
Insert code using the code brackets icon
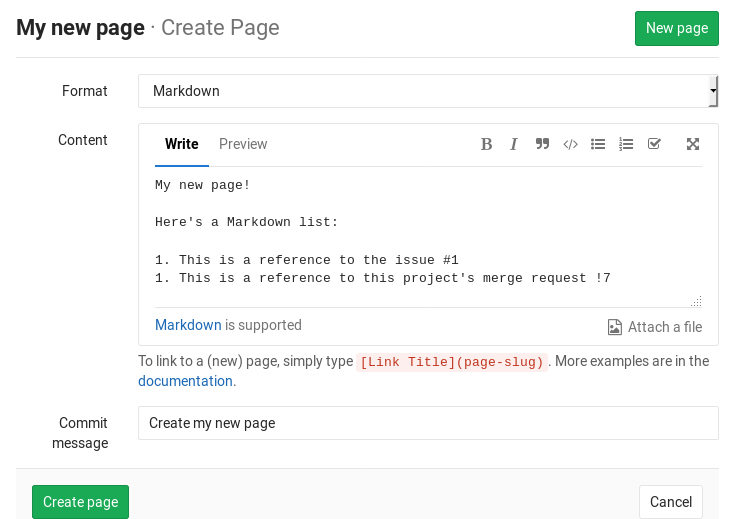point(570,144)
